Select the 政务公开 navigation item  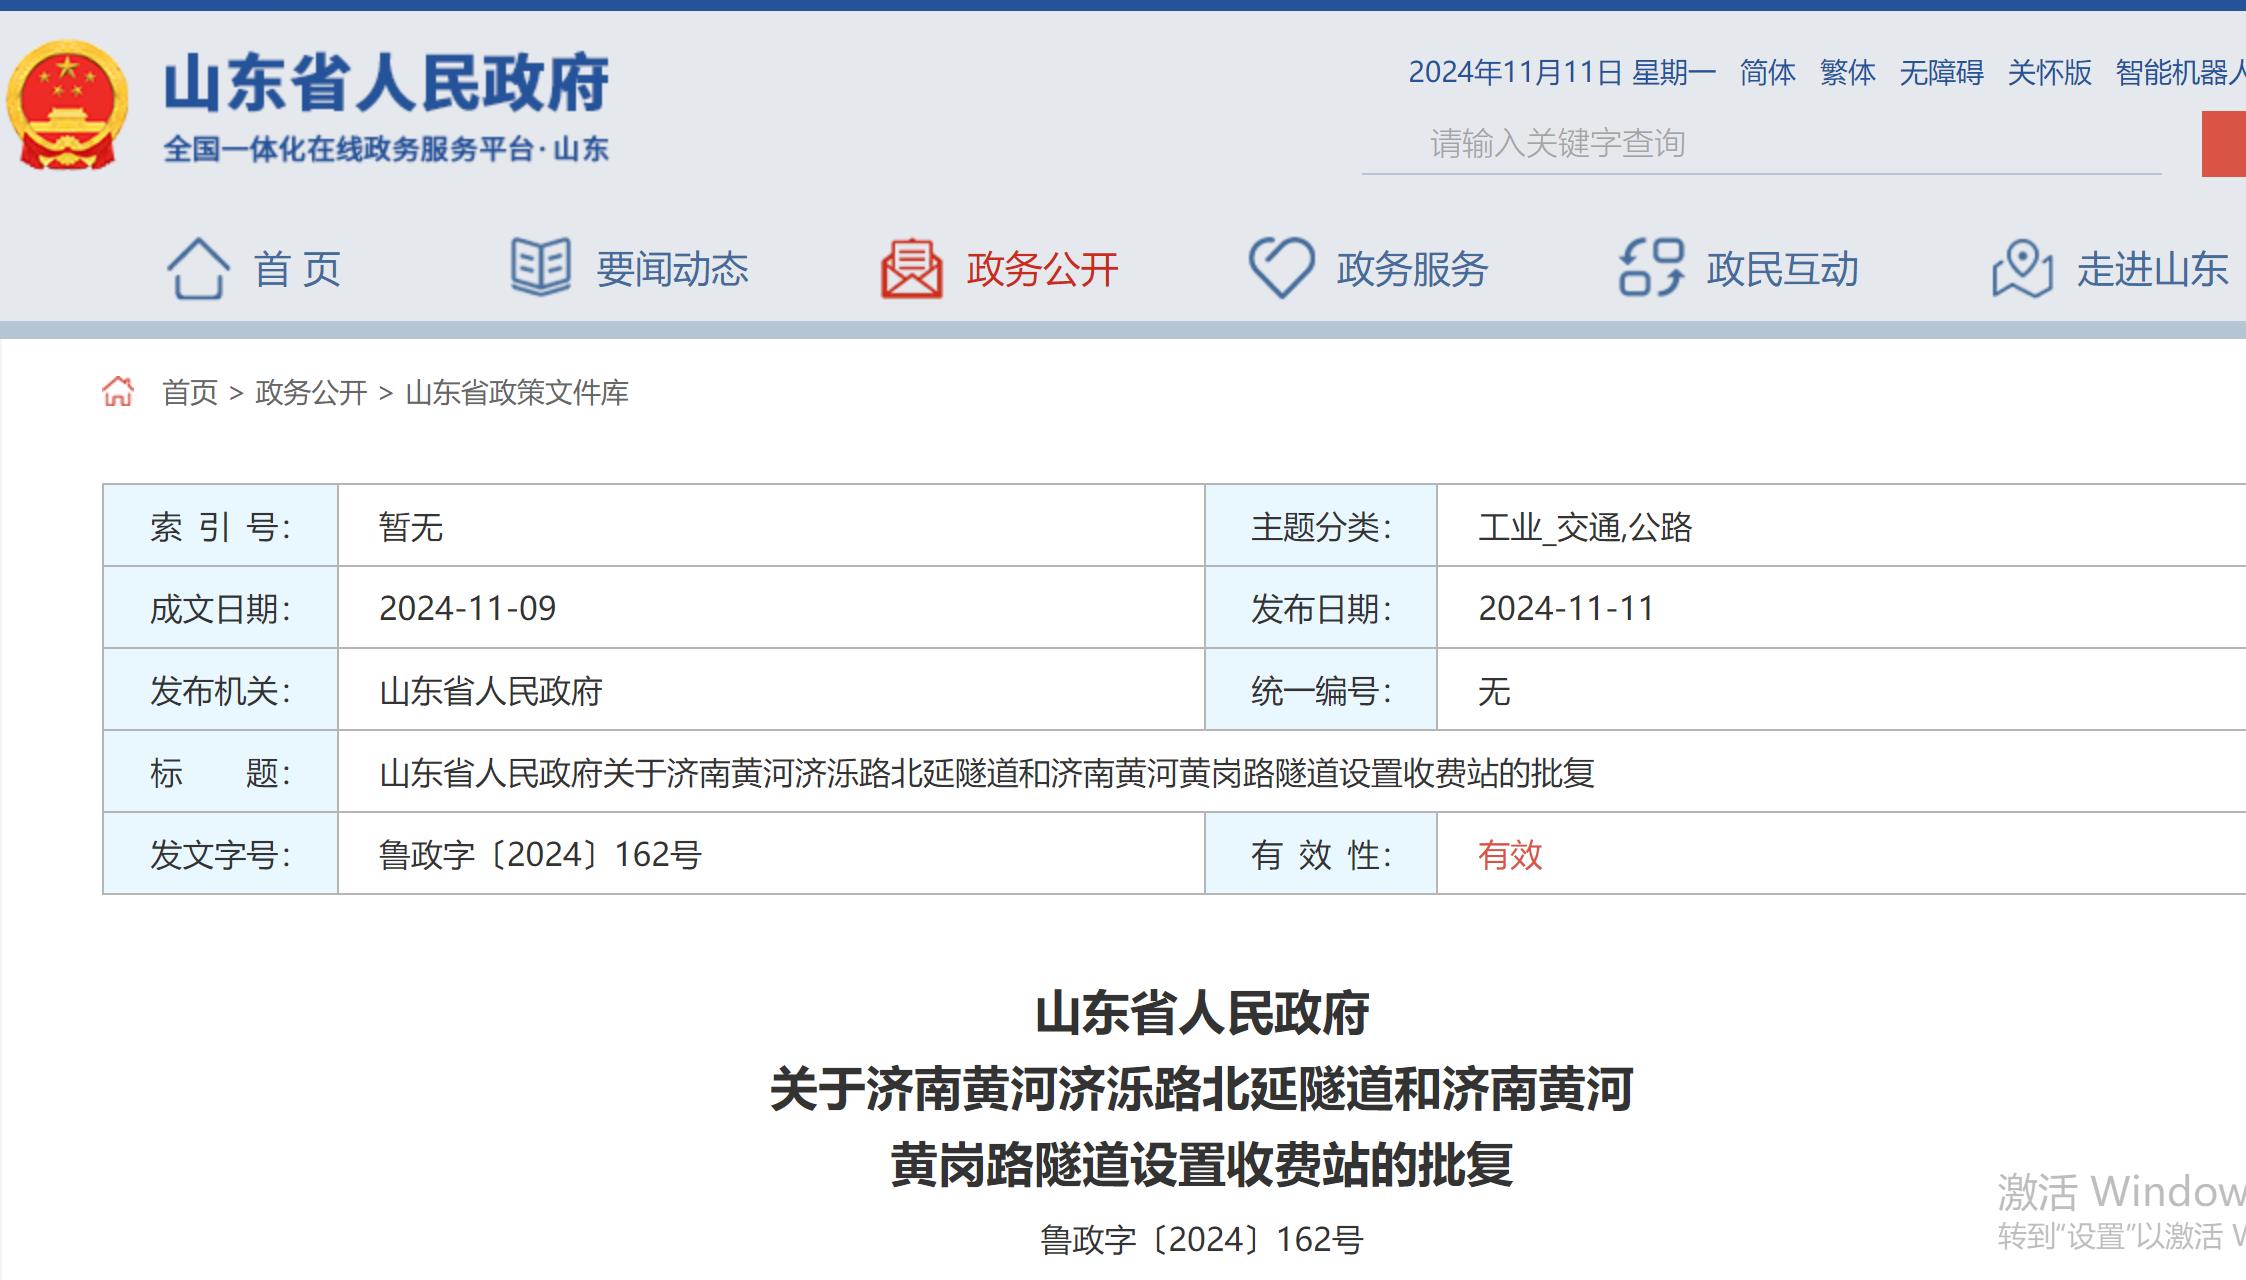(x=1042, y=269)
